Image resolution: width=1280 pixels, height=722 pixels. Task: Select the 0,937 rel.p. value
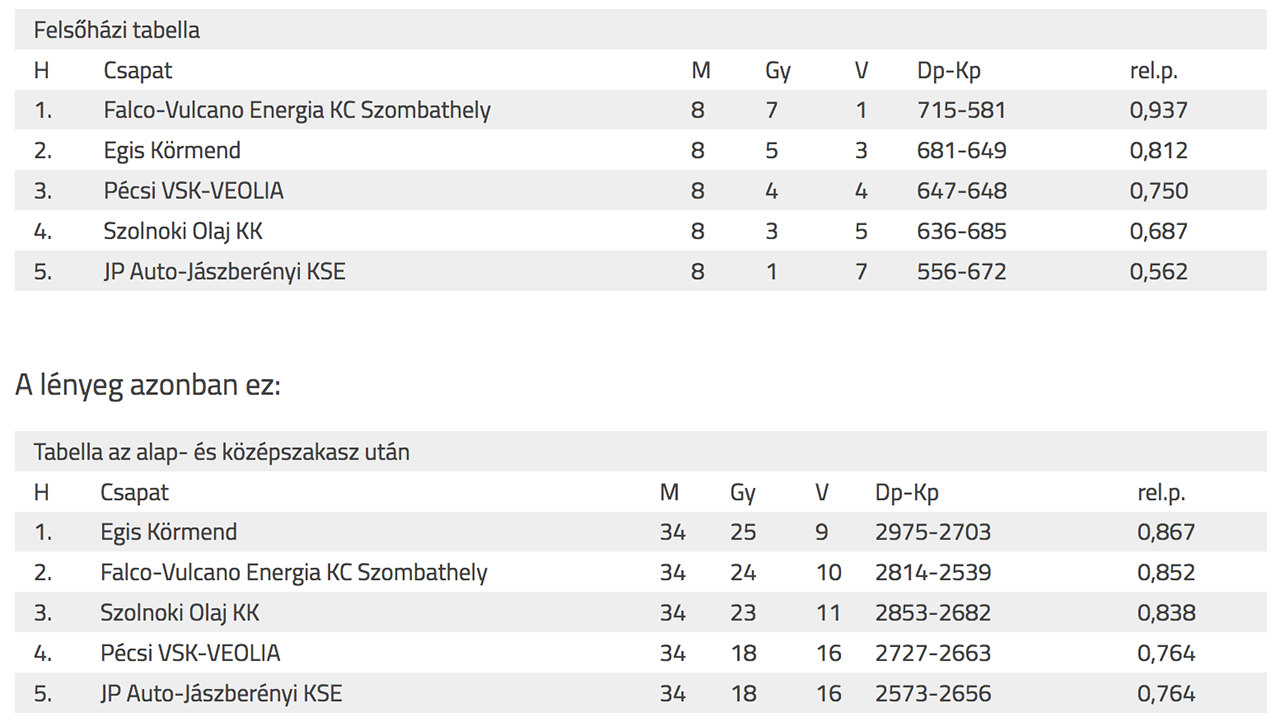pos(1159,110)
